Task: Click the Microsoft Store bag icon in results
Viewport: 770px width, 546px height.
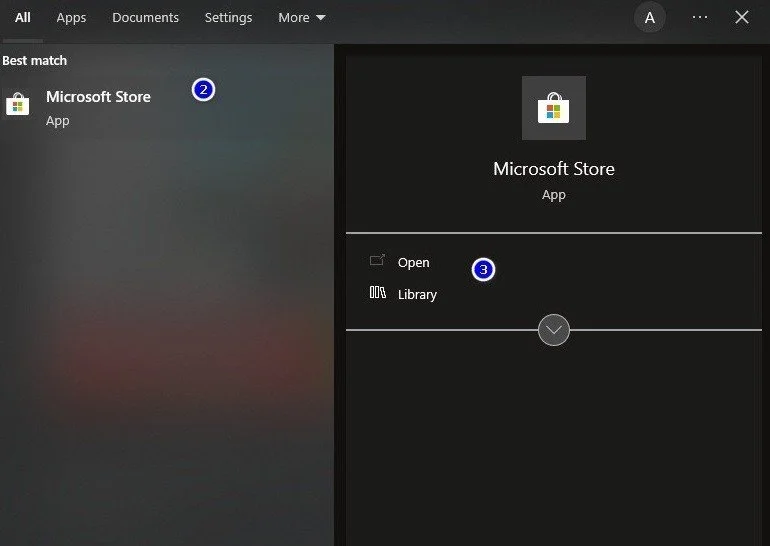Action: click(x=18, y=105)
